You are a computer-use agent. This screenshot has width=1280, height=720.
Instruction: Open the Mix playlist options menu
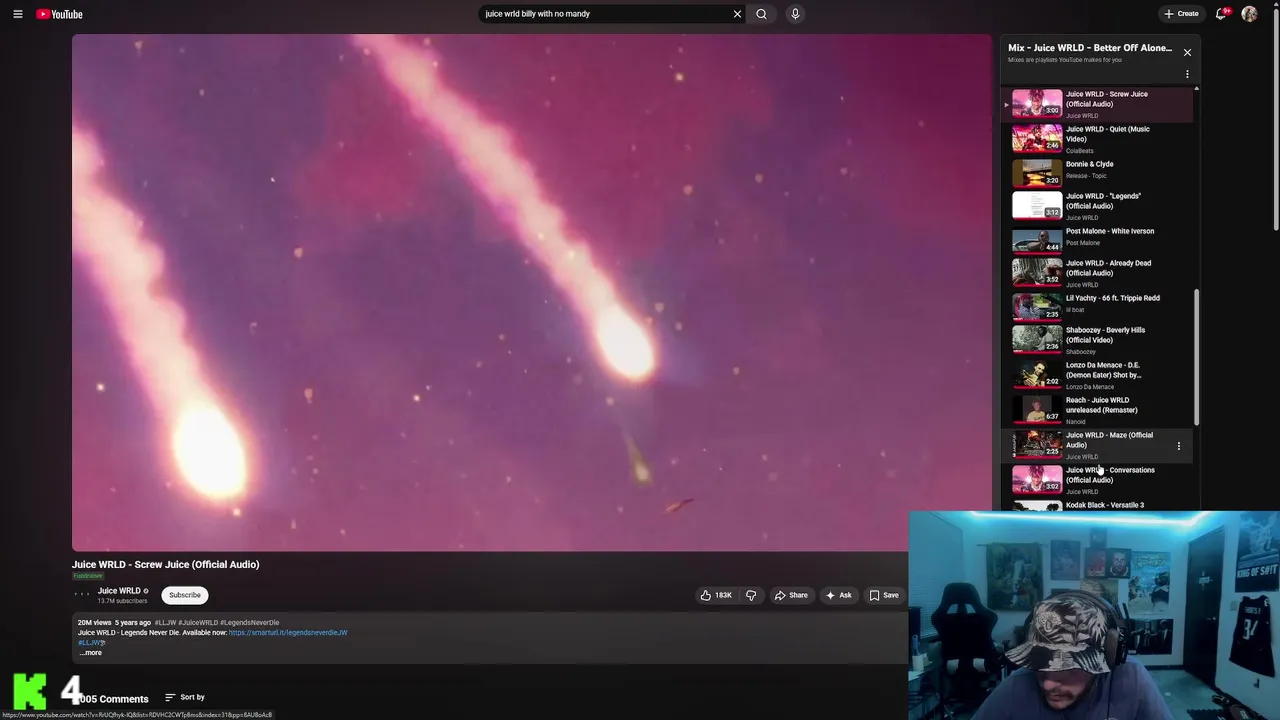click(1187, 74)
